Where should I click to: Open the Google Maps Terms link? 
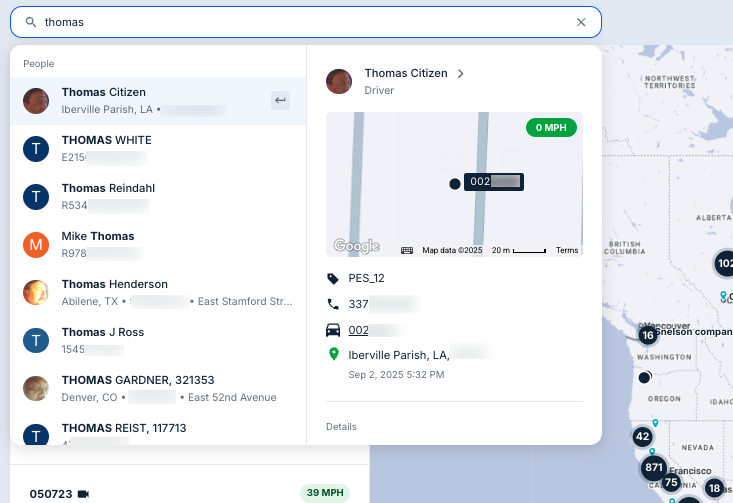(x=567, y=251)
